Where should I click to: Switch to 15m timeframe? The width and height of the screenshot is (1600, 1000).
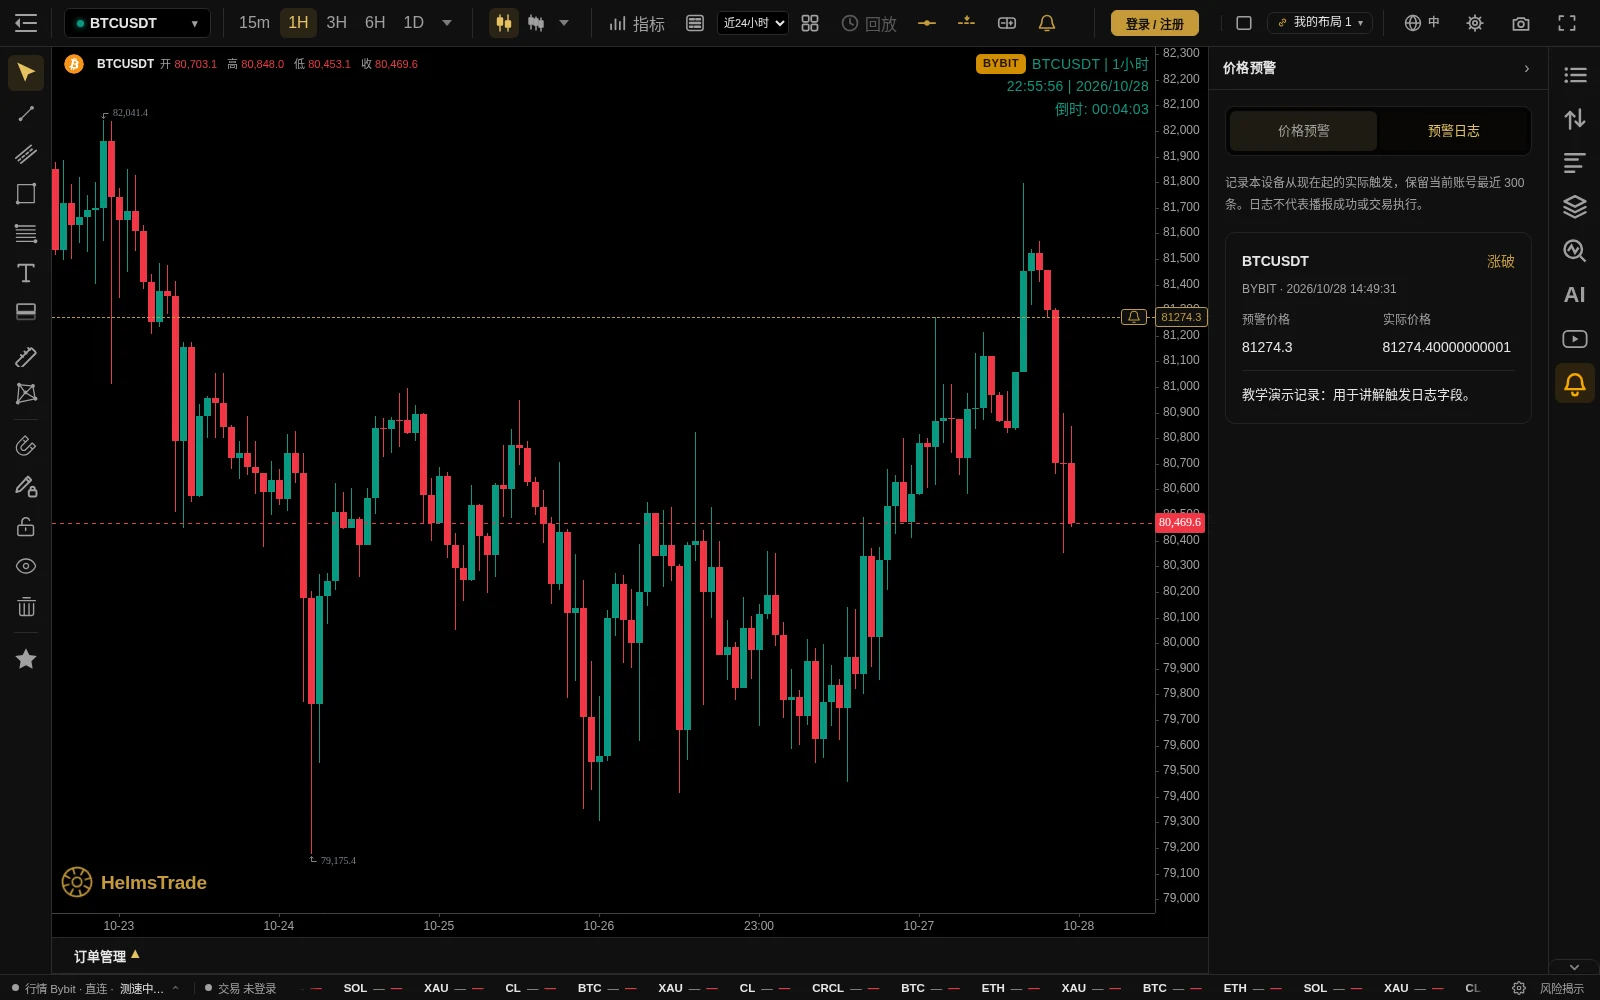[x=254, y=23]
